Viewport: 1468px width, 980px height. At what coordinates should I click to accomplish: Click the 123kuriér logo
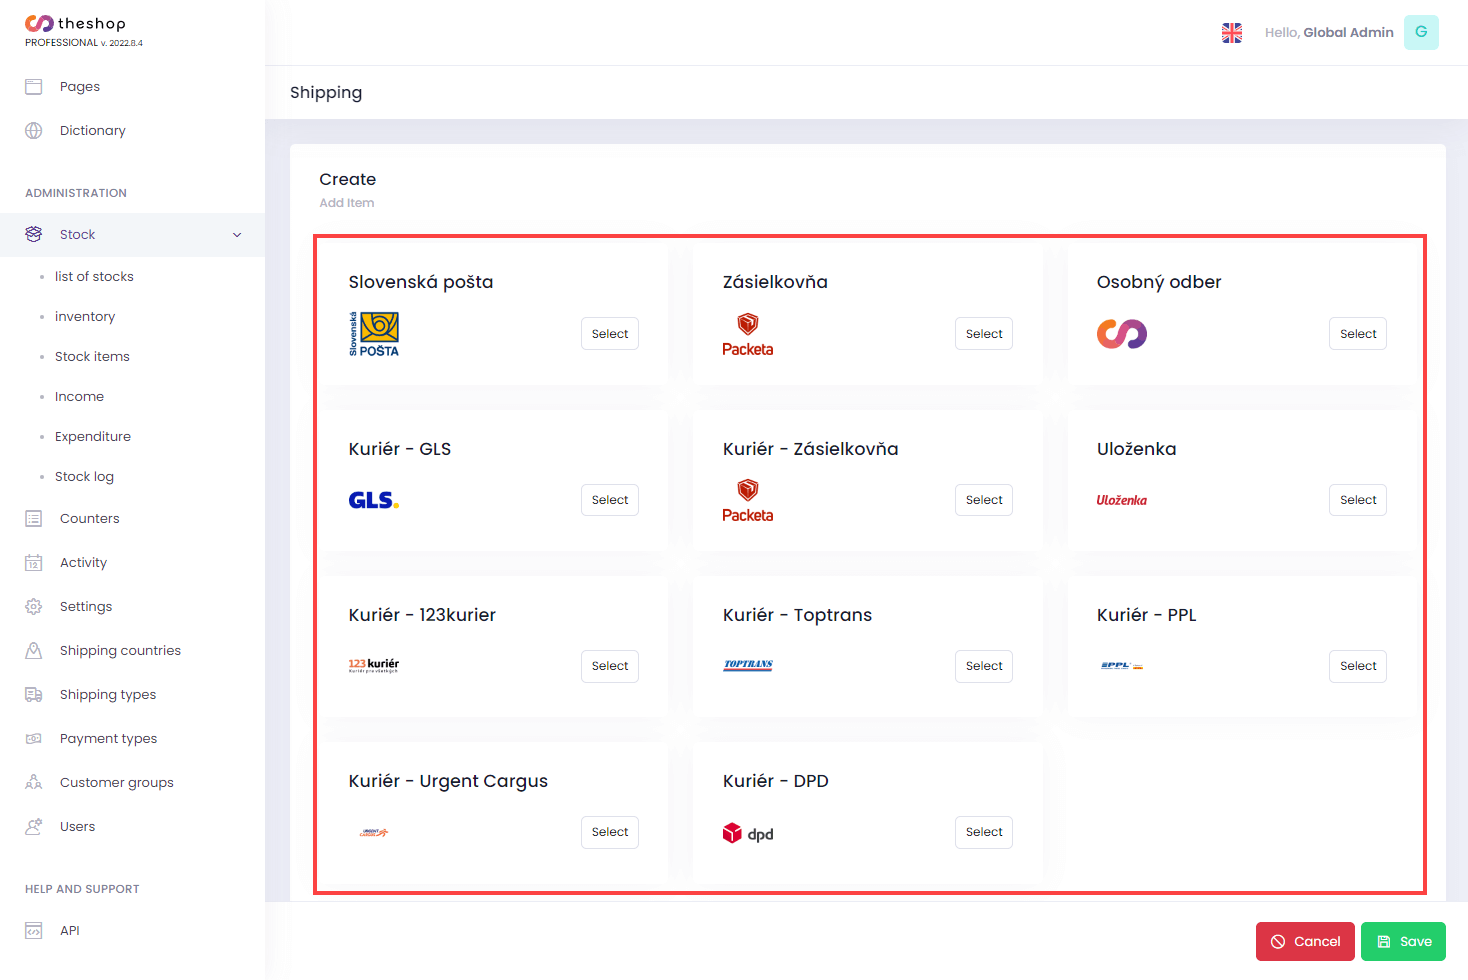click(374, 666)
